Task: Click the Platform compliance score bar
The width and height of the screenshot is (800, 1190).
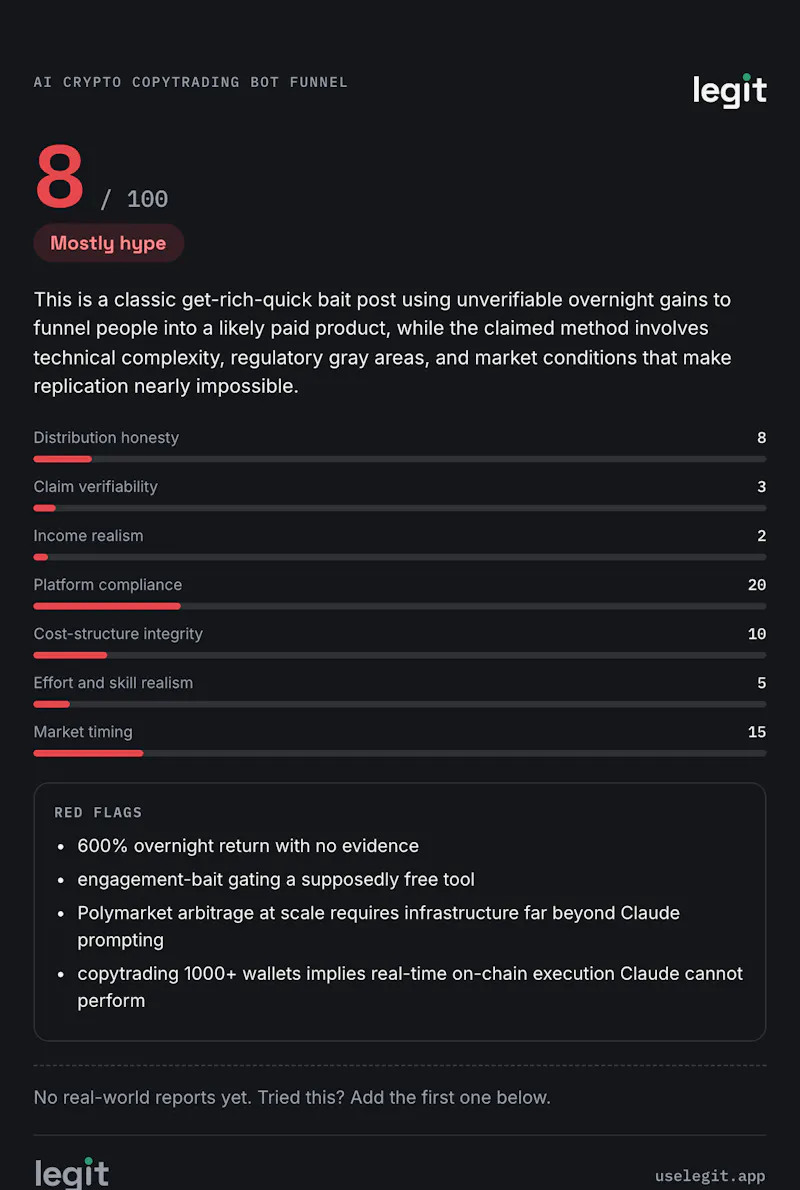Action: click(x=400, y=606)
